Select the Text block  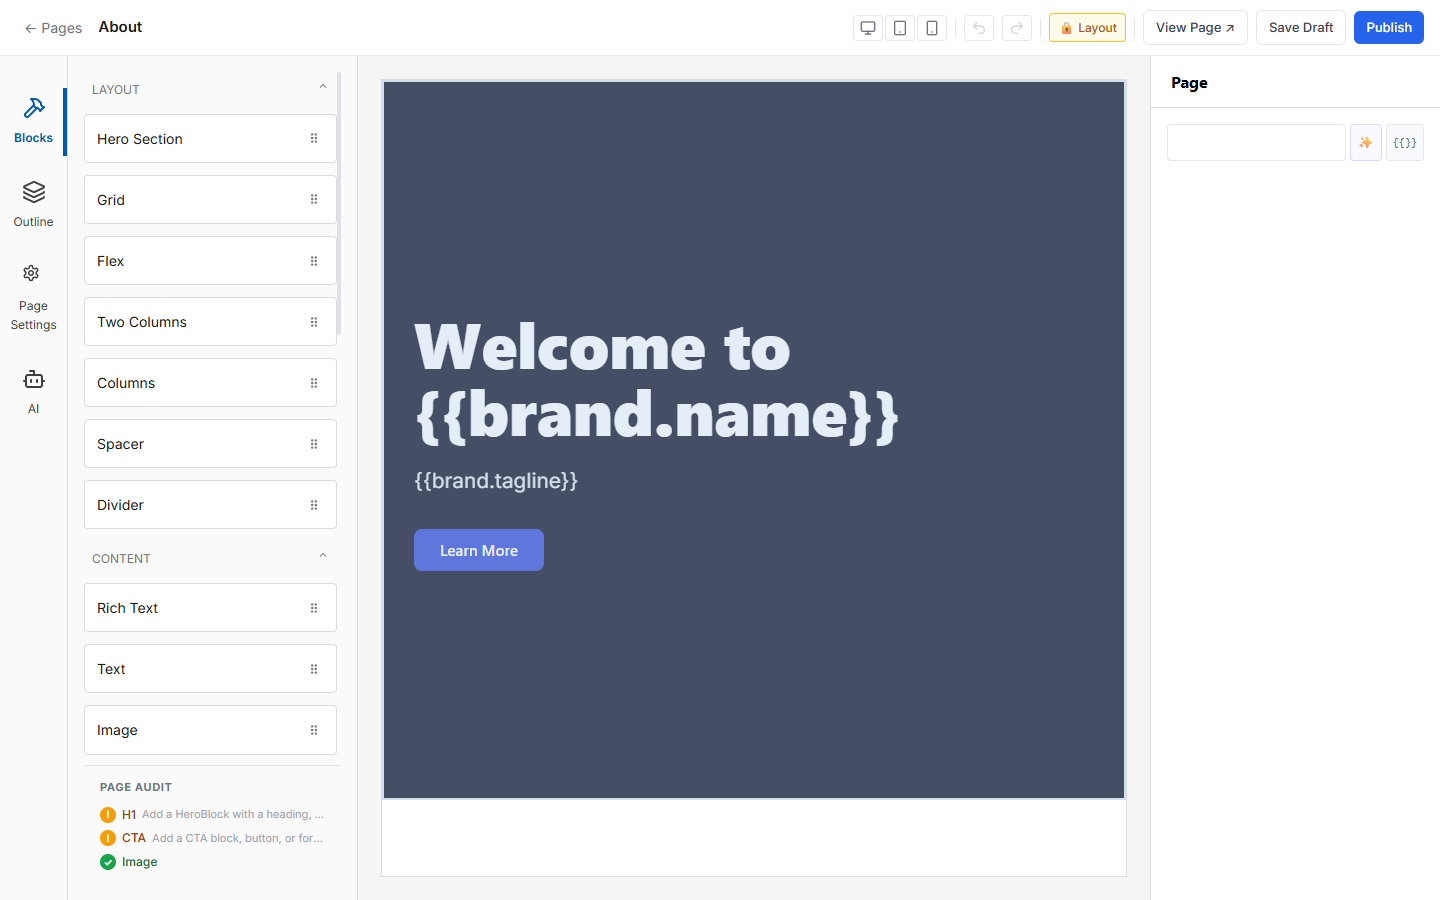pos(210,669)
